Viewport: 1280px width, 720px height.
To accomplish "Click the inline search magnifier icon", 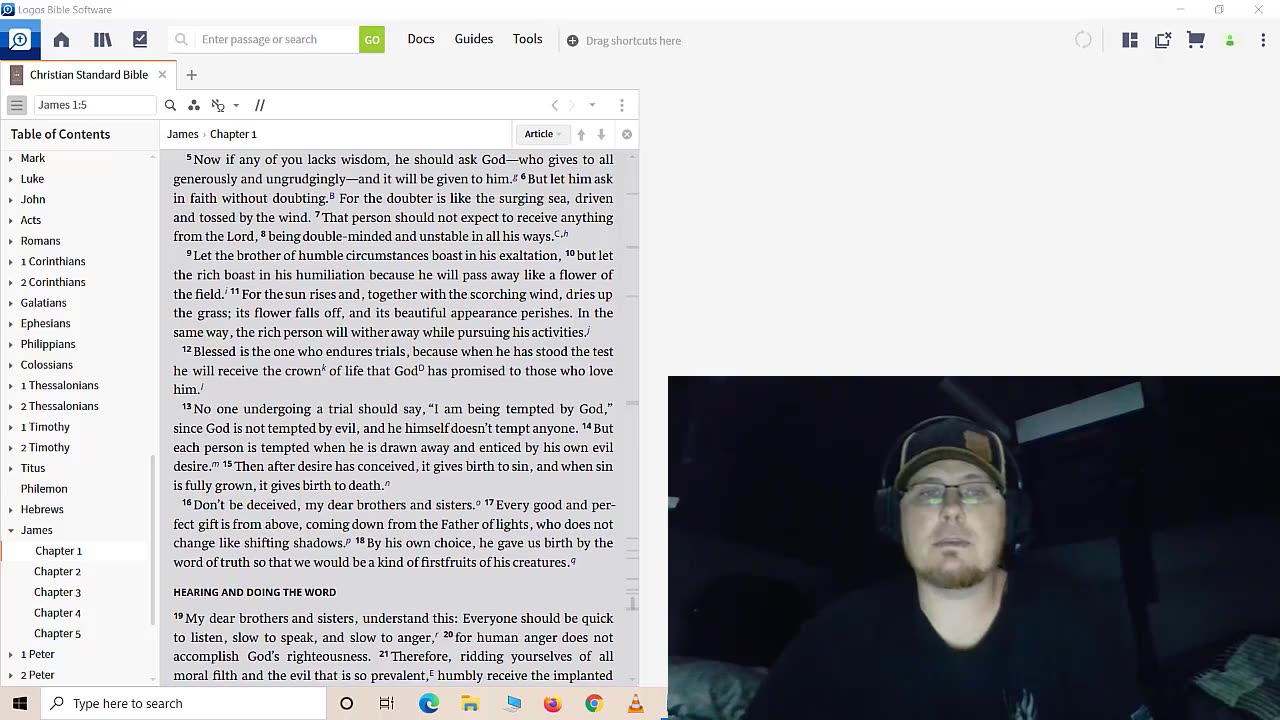I will 170,105.
